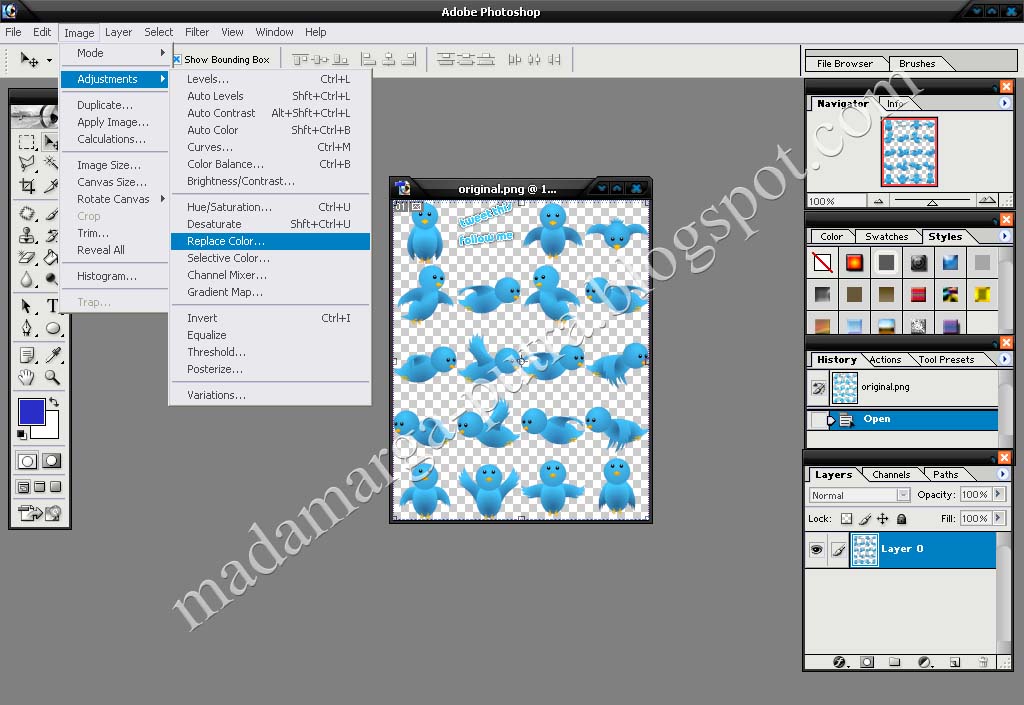Screen dimensions: 1024x705
Task: Select the Pen tool
Action: [x=27, y=328]
